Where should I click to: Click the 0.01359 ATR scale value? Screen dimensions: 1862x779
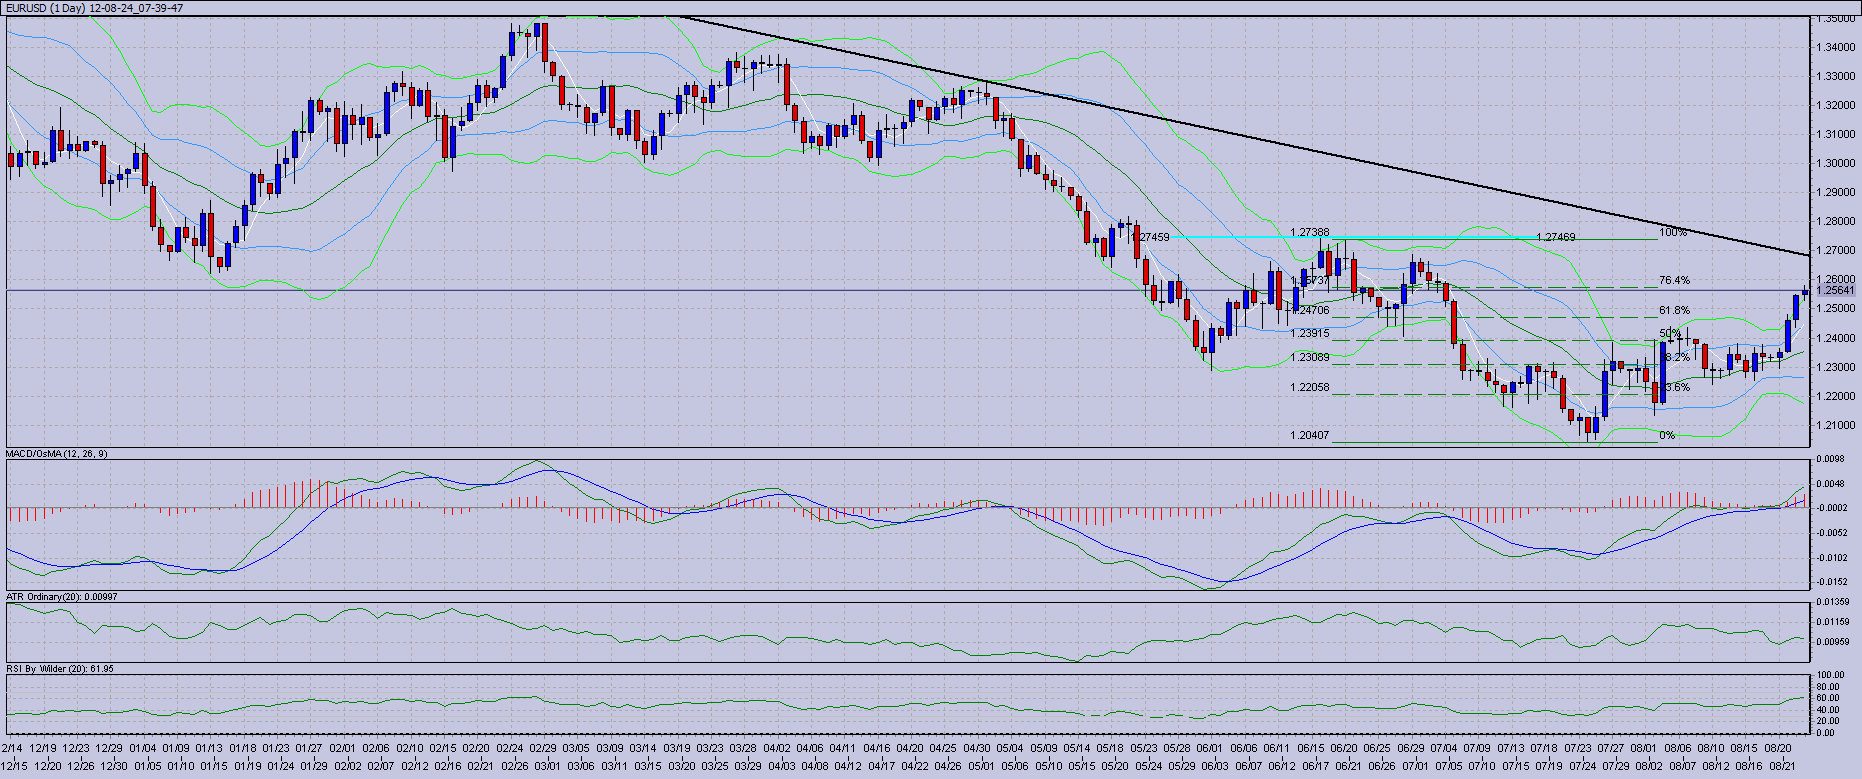point(1834,602)
